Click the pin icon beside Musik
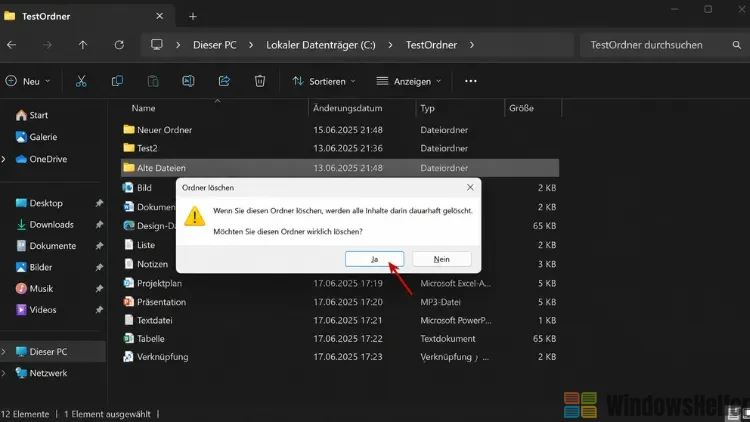This screenshot has width=750, height=422. click(99, 289)
